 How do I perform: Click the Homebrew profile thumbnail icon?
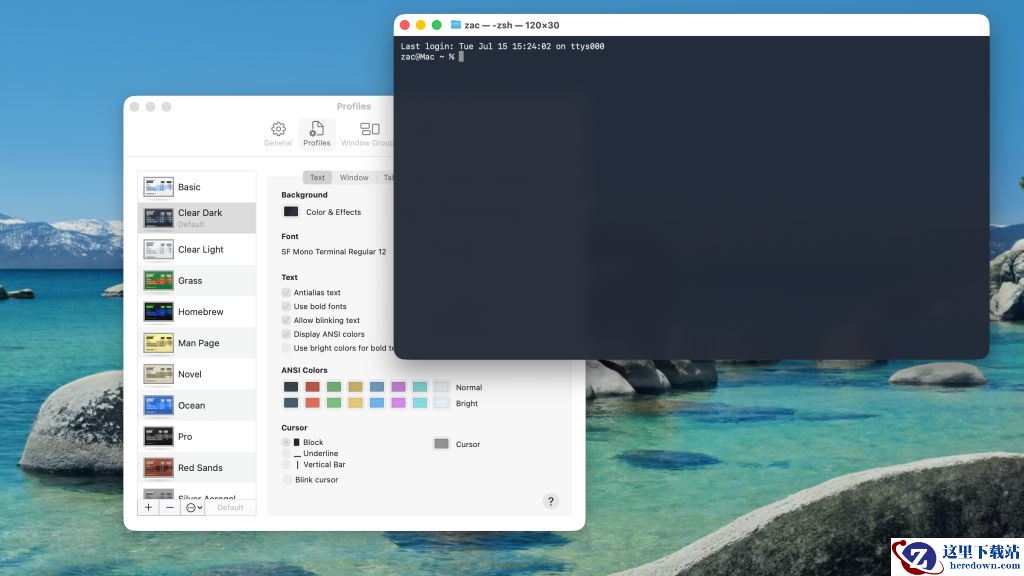point(158,312)
